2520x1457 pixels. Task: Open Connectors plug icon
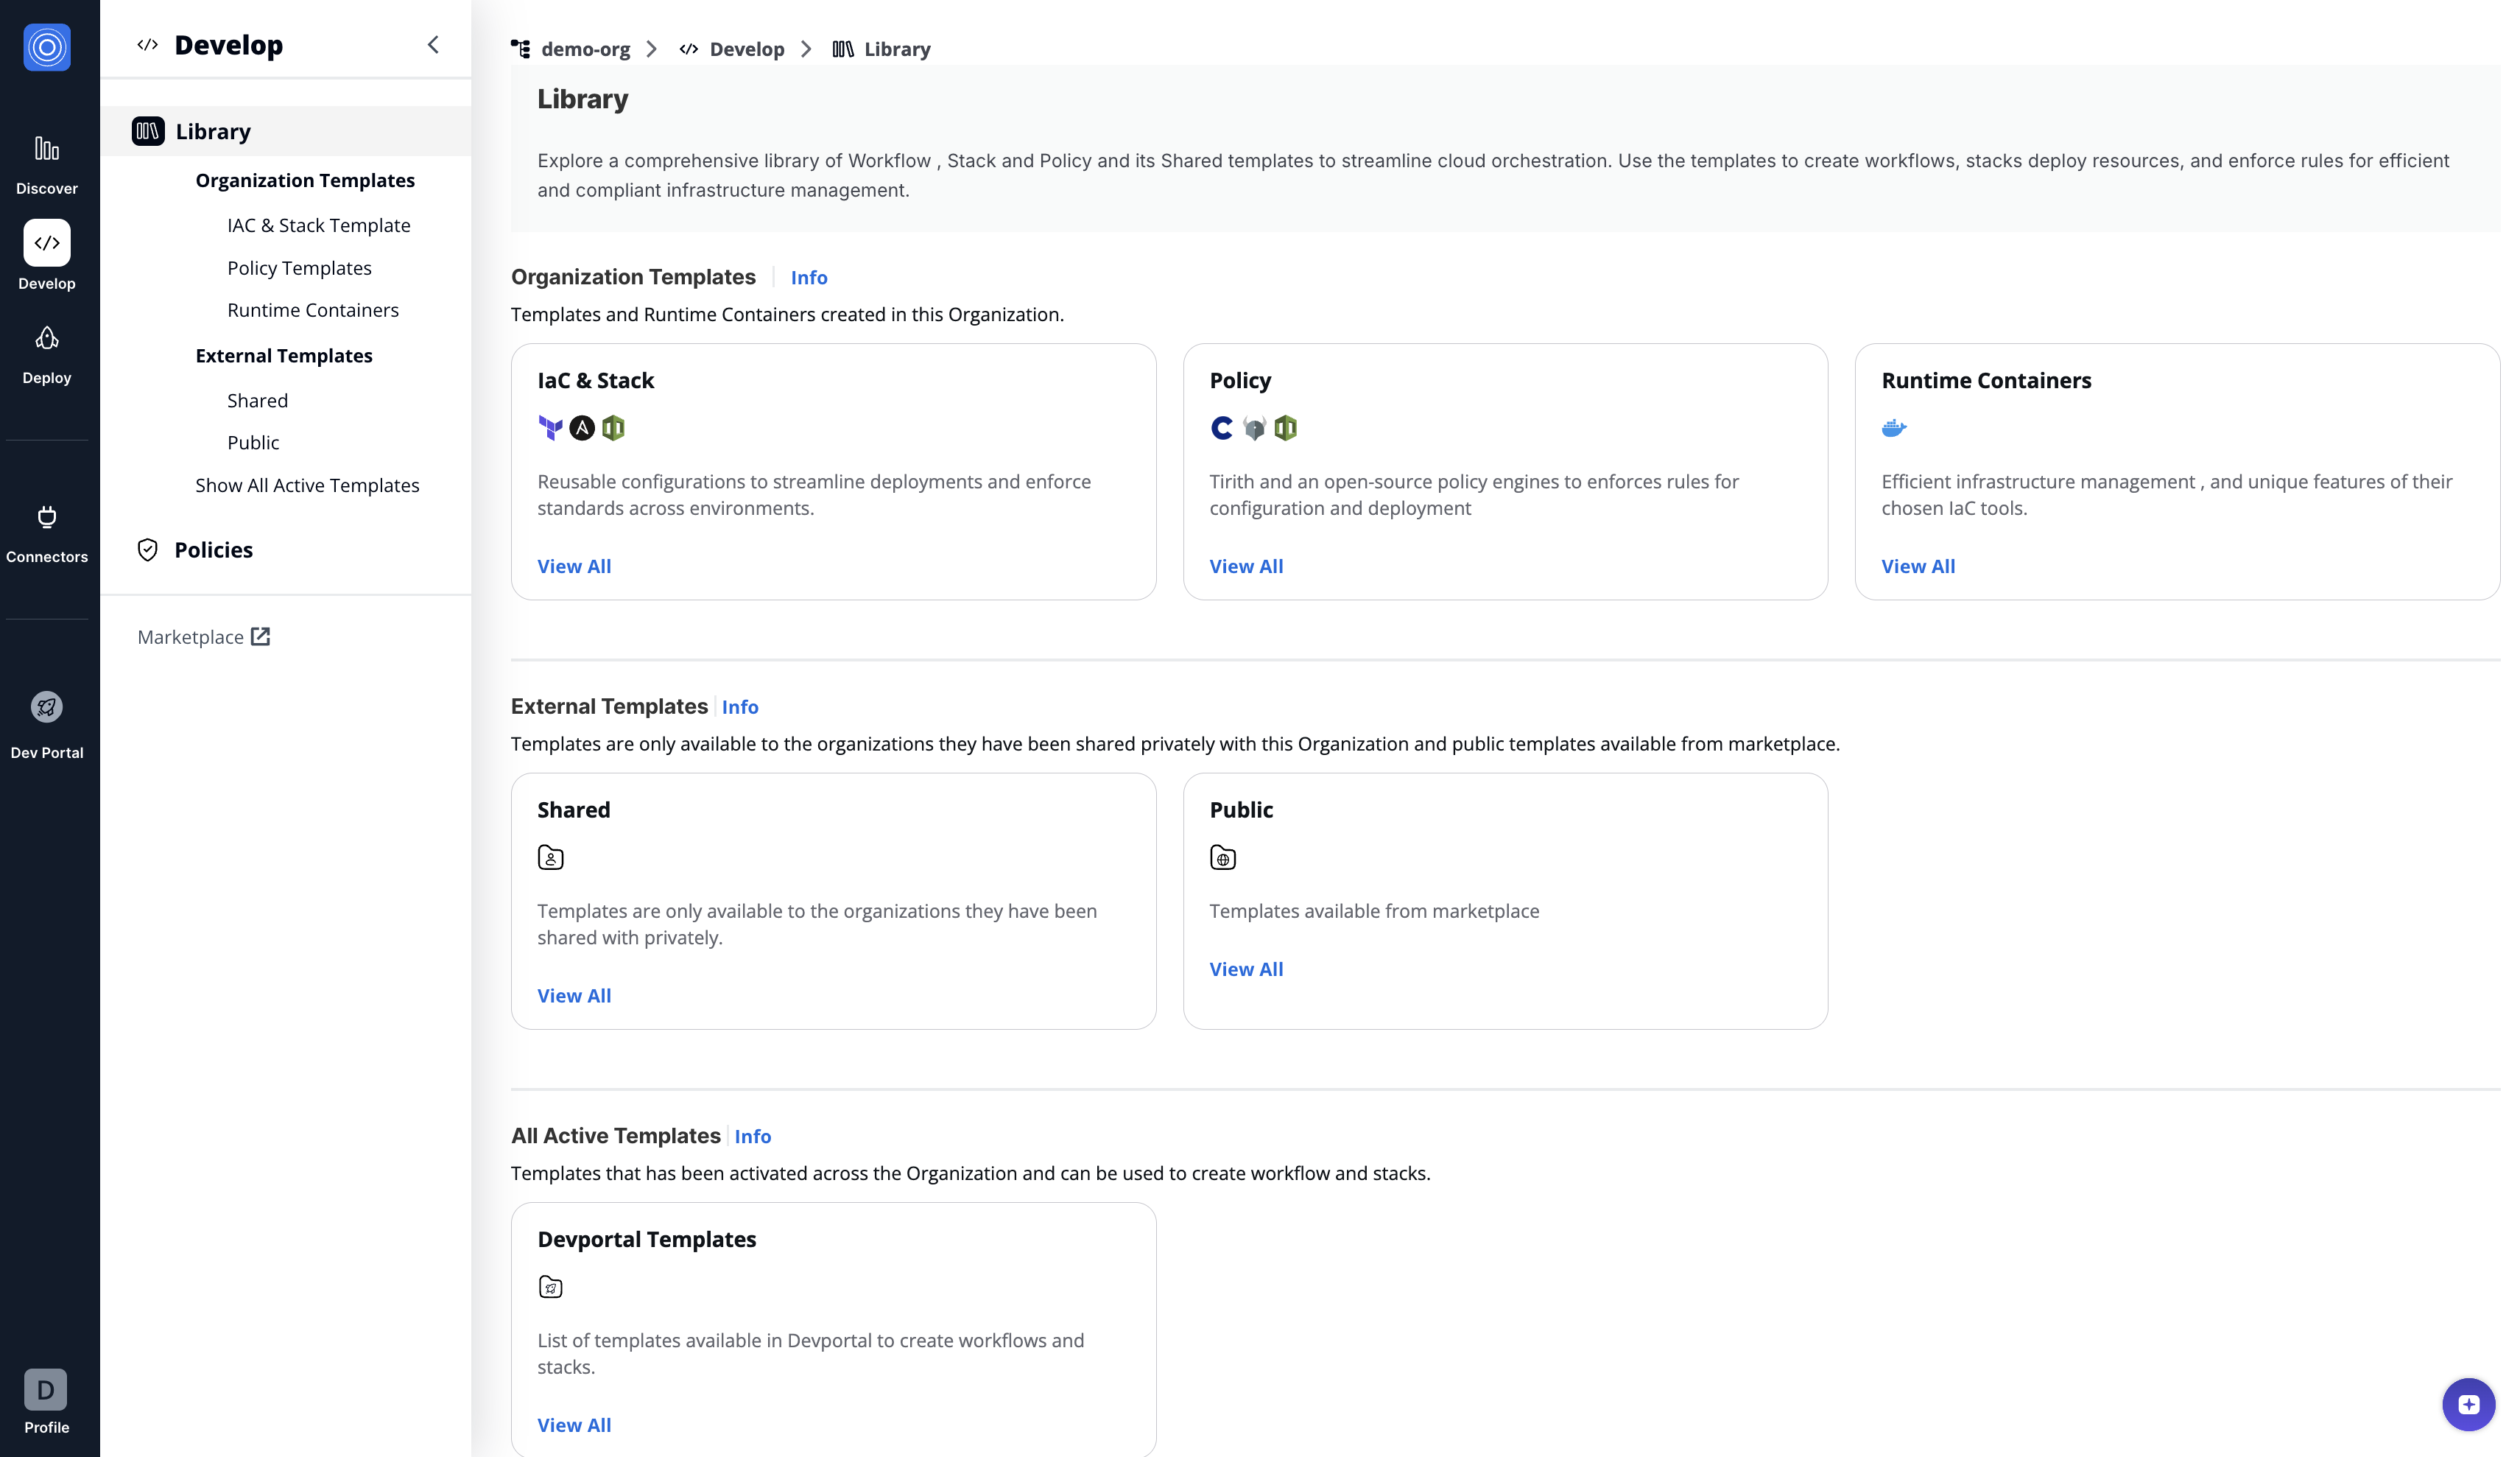click(47, 517)
